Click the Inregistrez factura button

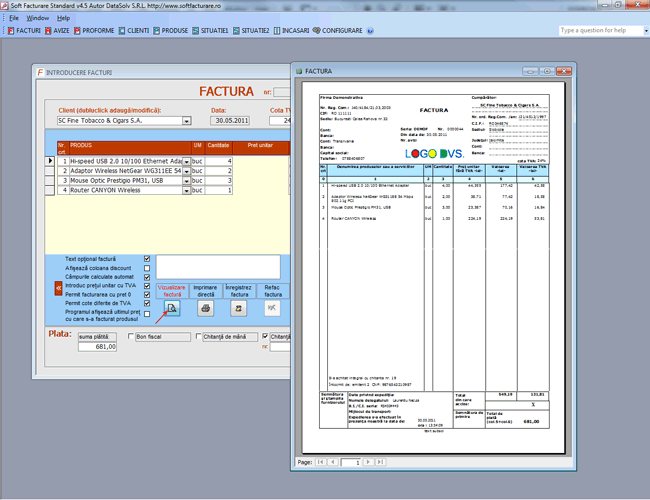point(239,291)
